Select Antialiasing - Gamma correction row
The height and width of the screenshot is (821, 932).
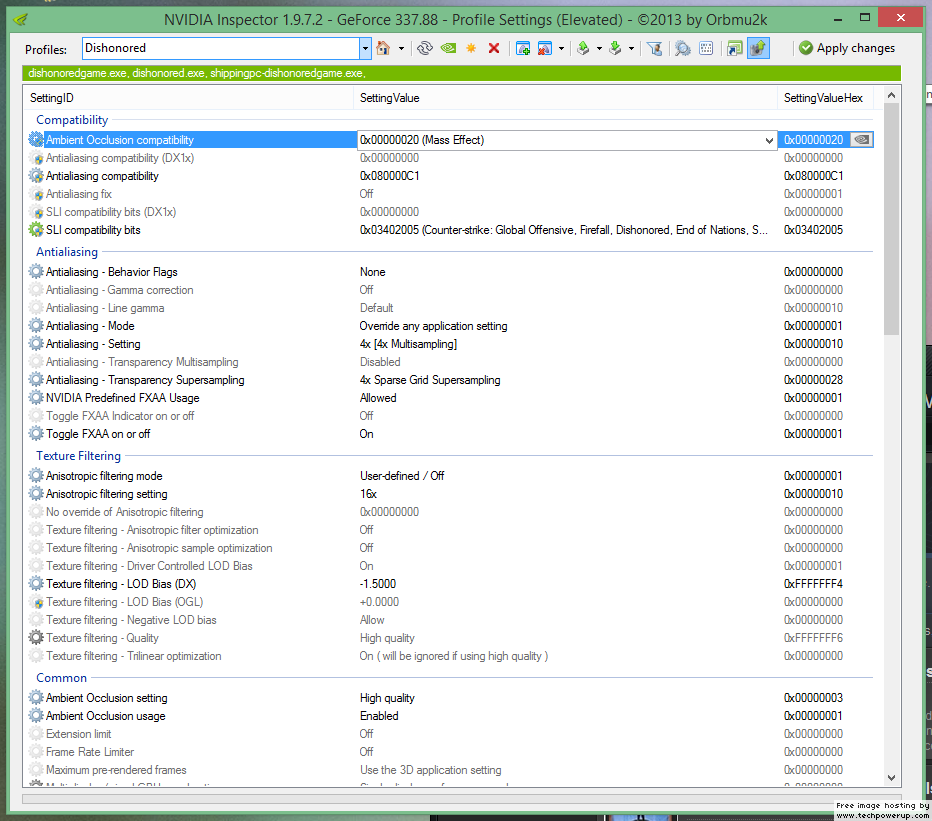(451, 290)
